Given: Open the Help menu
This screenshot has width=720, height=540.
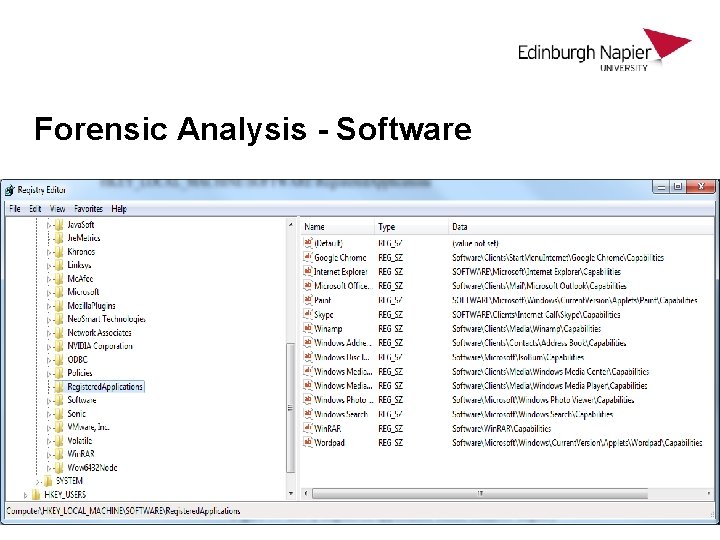Looking at the screenshot, I should [x=118, y=208].
